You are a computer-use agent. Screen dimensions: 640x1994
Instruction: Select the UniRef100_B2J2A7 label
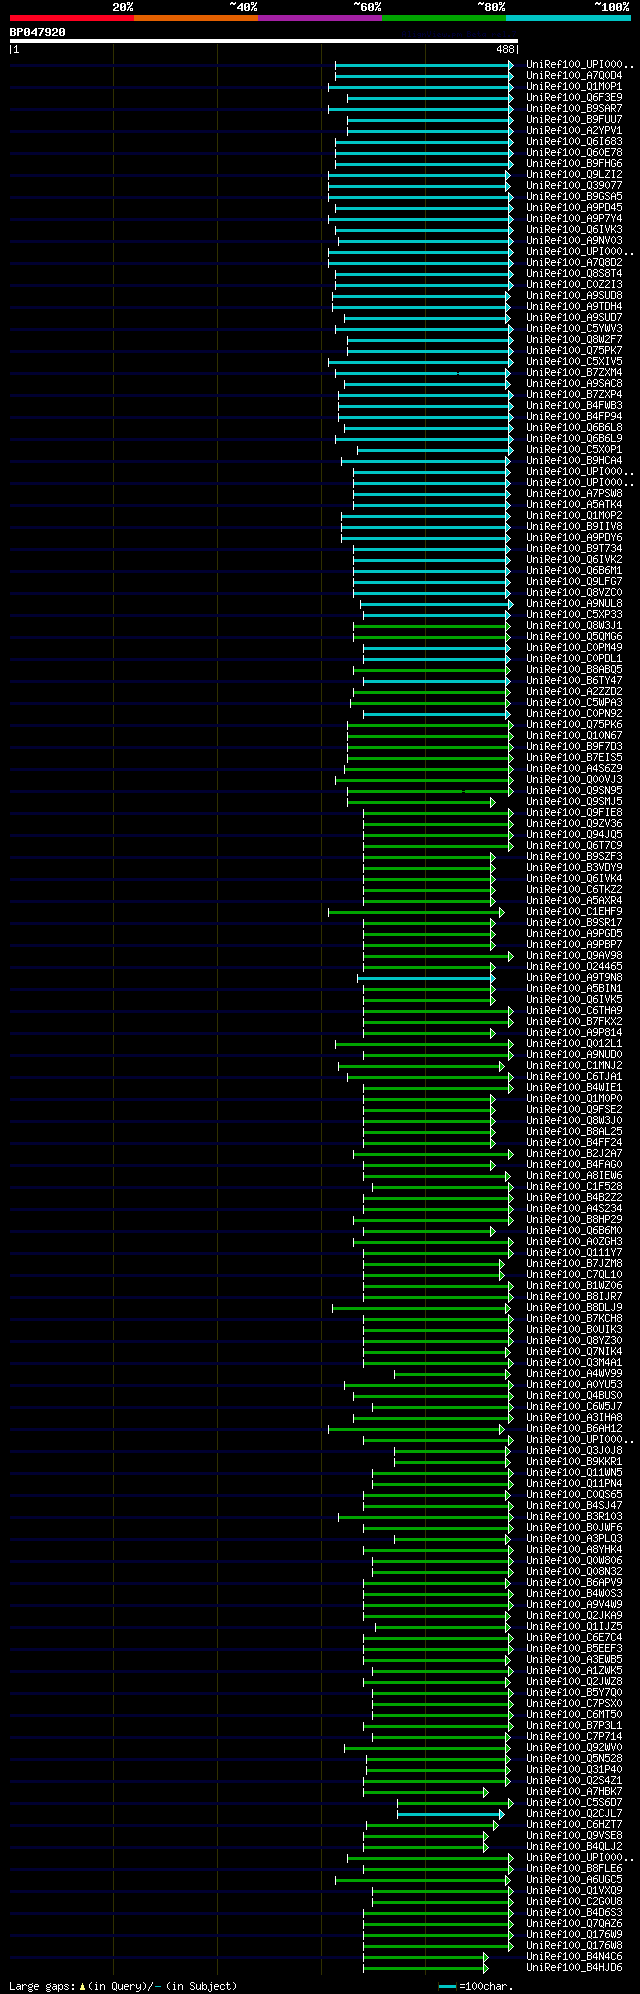pyautogui.click(x=574, y=1153)
